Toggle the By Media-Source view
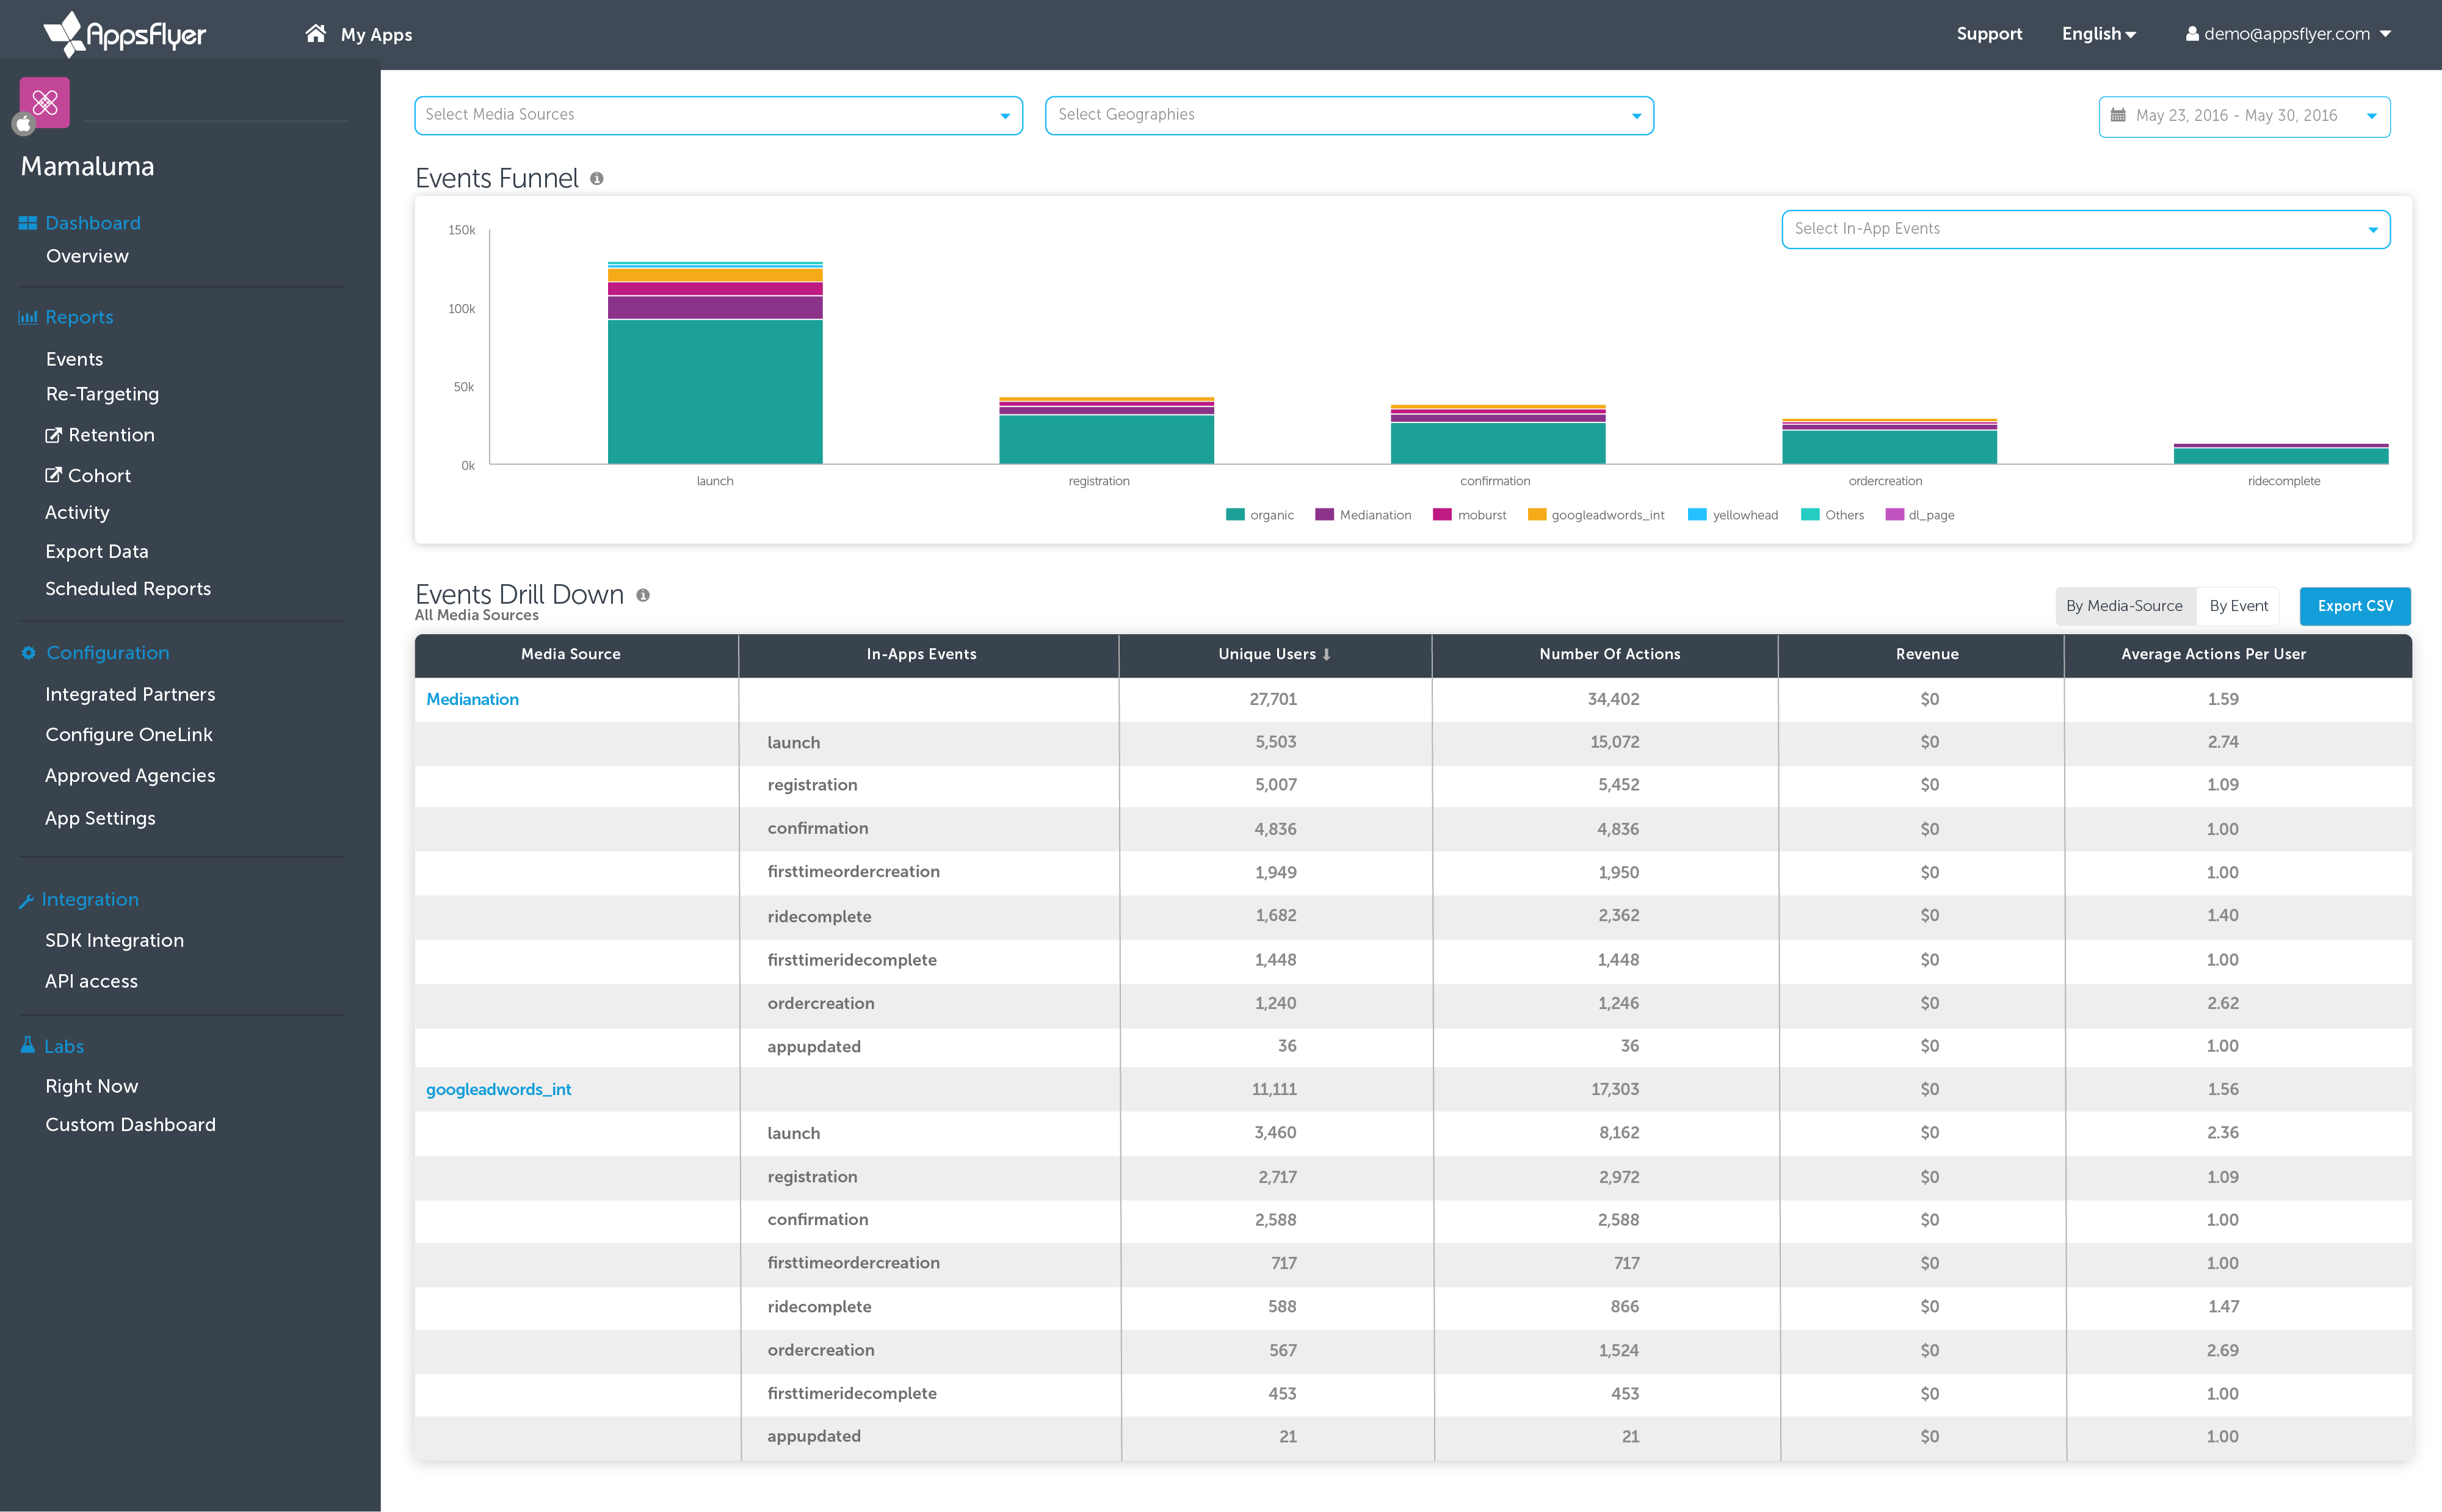This screenshot has width=2442, height=1512. [2124, 606]
